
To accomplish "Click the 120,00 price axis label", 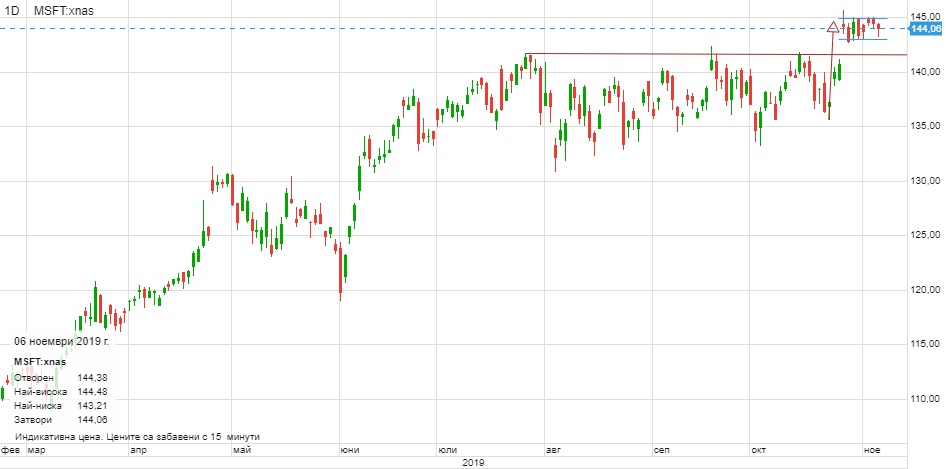I will [925, 290].
